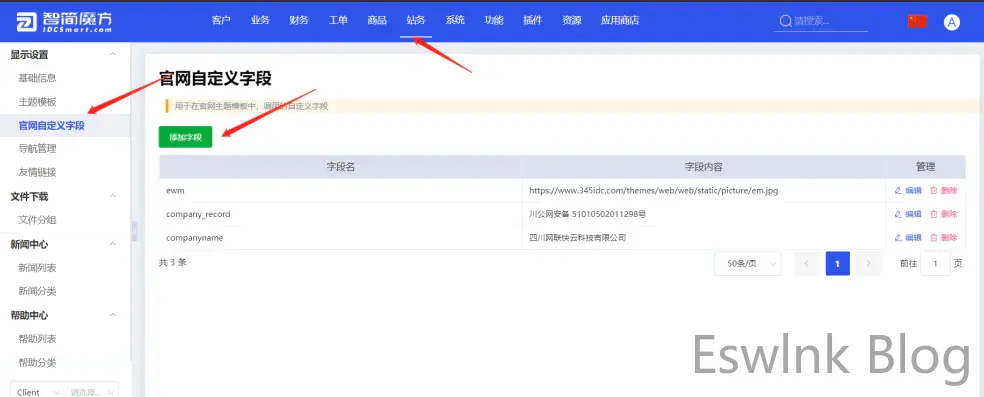The width and height of the screenshot is (984, 397).
Task: Open 新闻分类 in the sidebar
Action: (38, 291)
